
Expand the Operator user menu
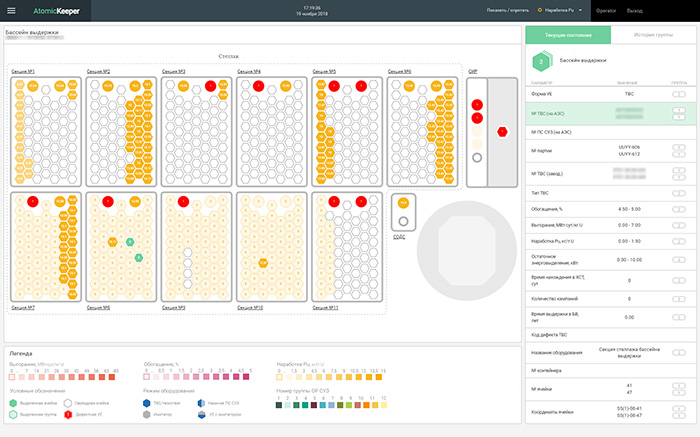pyautogui.click(x=606, y=11)
